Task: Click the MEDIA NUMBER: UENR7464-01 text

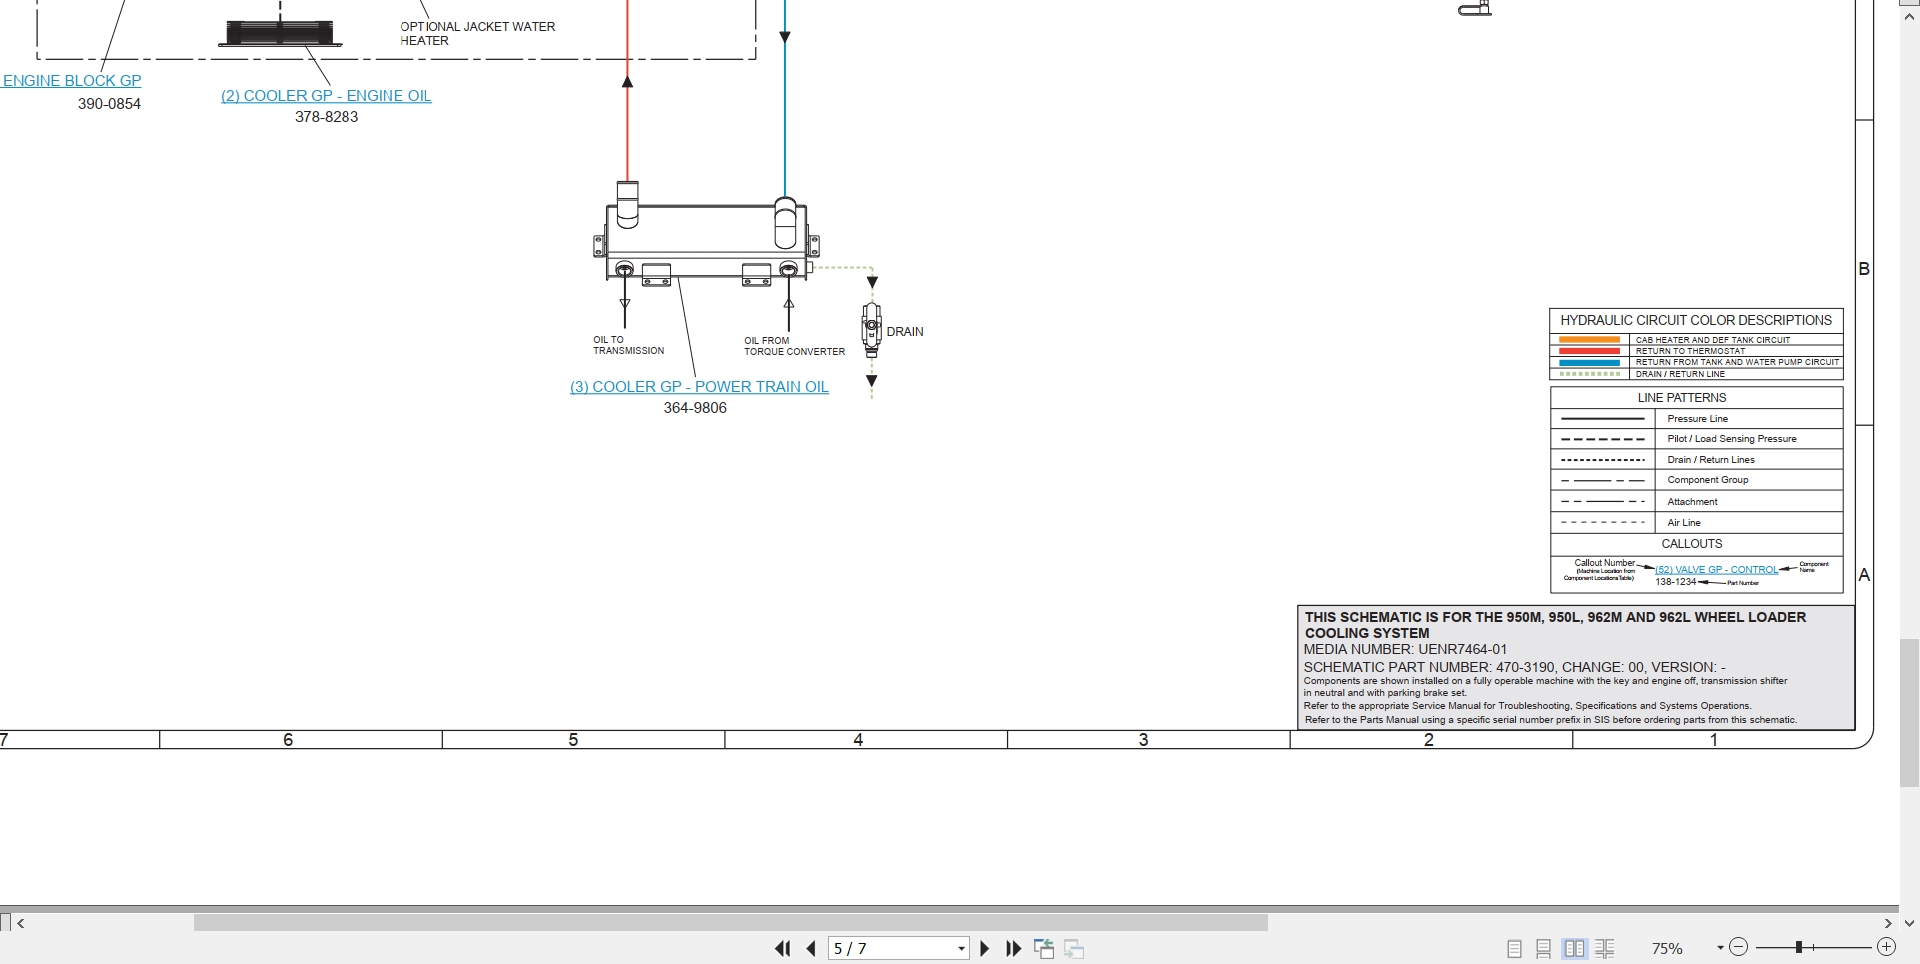Action: point(1405,649)
